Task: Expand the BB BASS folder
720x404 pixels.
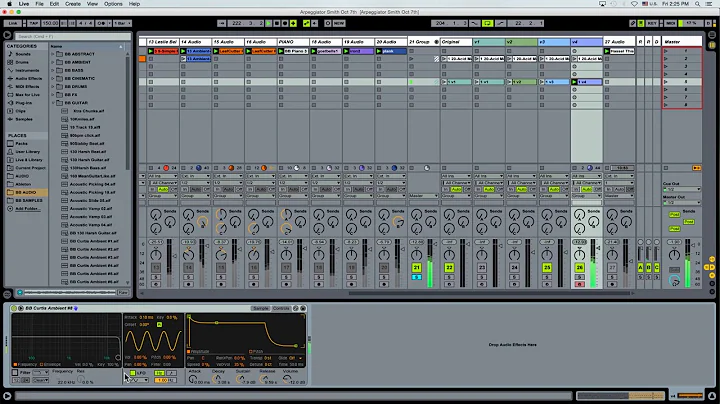Action: tap(53, 70)
